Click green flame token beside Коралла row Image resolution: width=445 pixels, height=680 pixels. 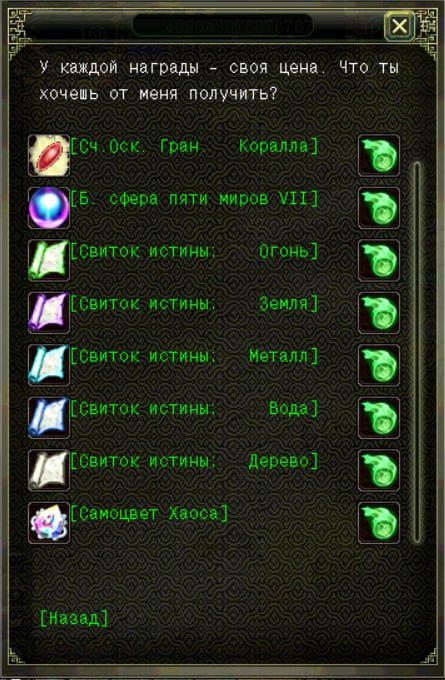click(x=379, y=155)
